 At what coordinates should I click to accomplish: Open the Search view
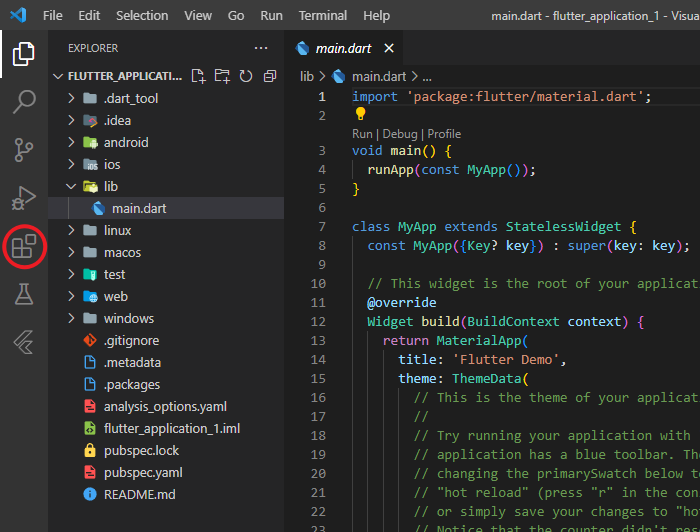tap(24, 102)
